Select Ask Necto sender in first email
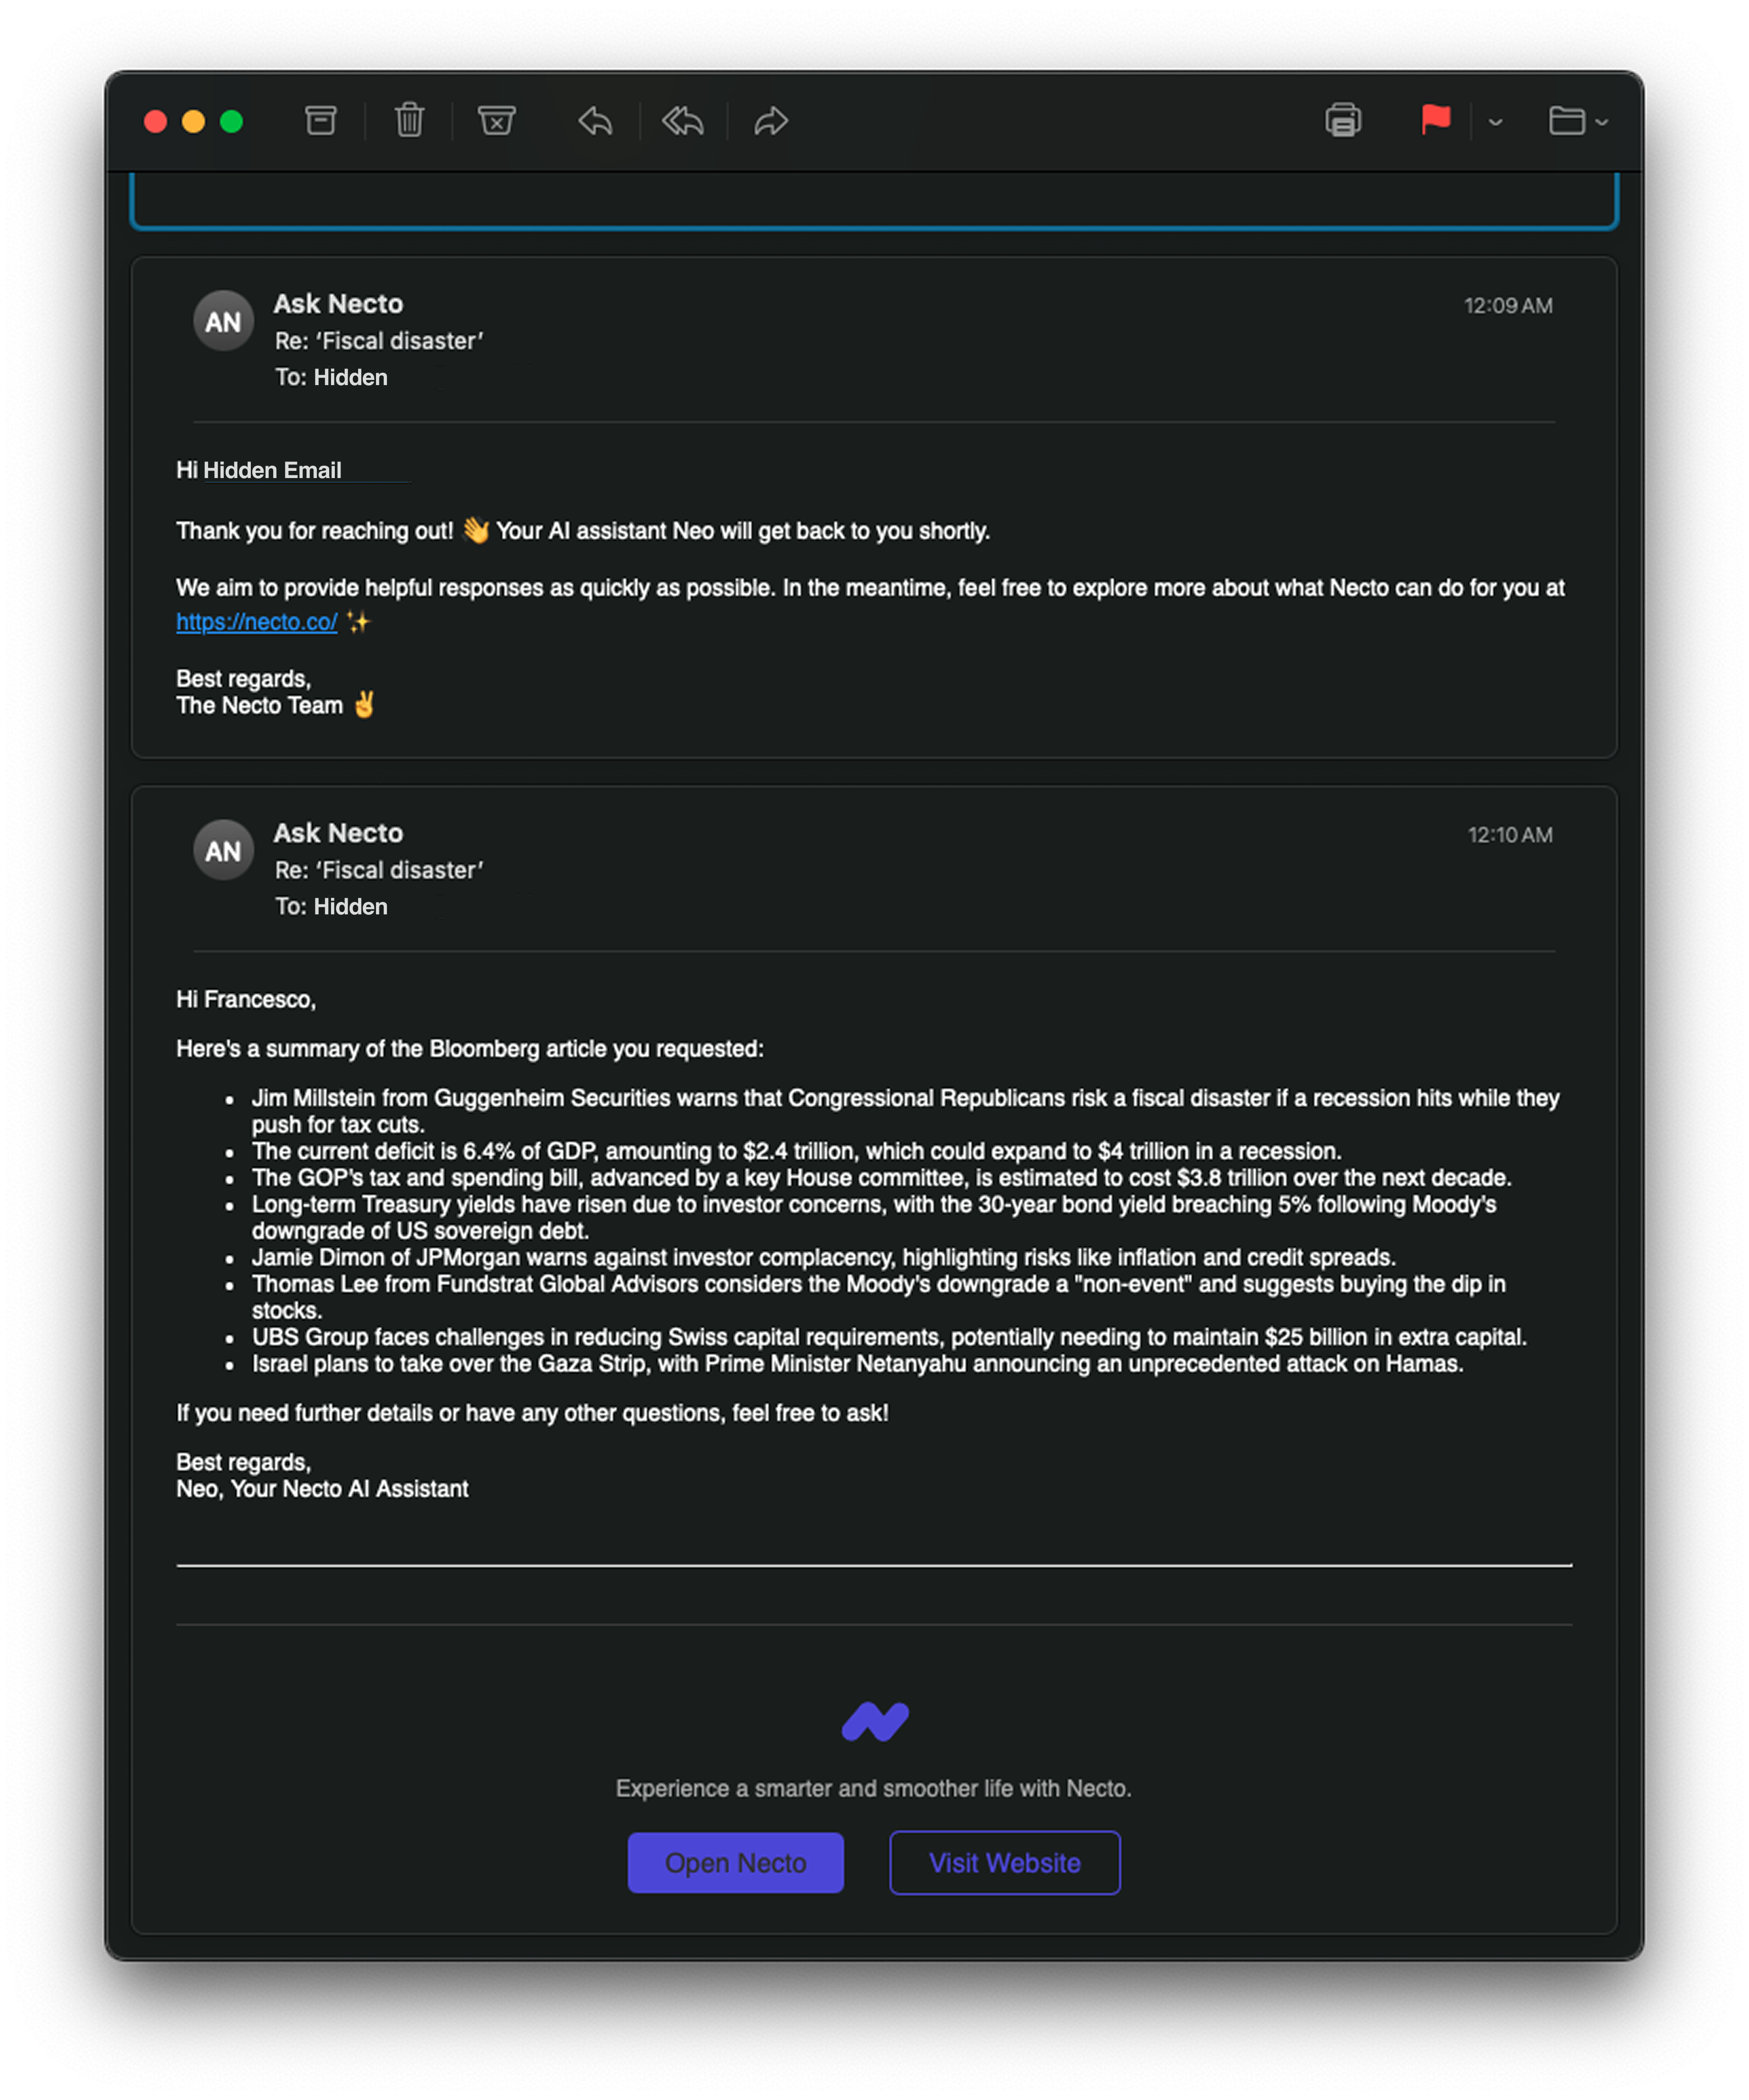Viewport: 1749px width, 2100px height. coord(338,304)
